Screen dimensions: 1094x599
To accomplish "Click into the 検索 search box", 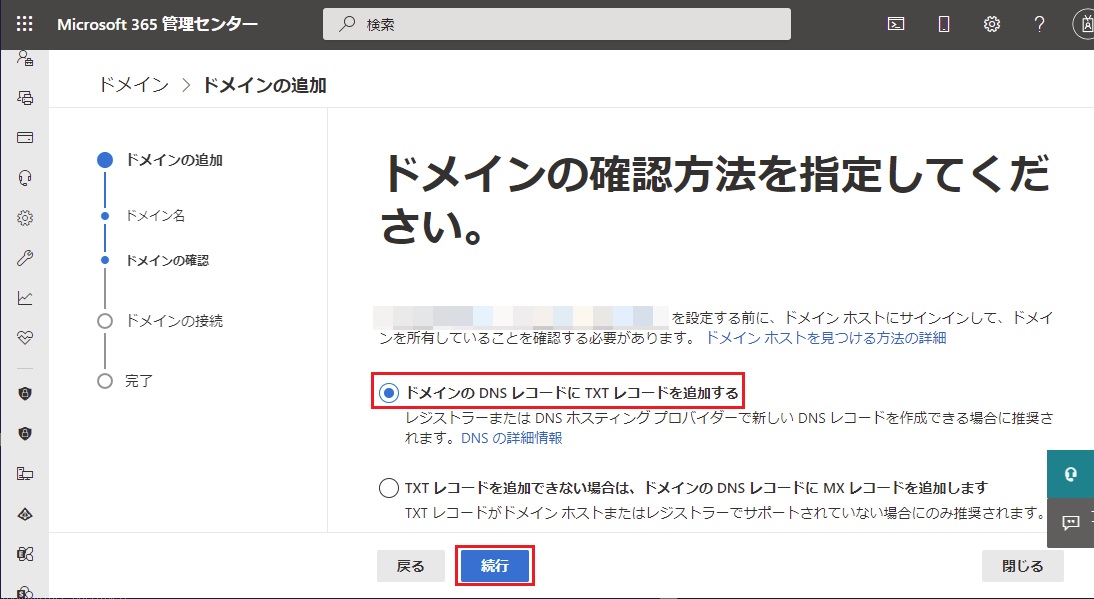I will tap(557, 24).
